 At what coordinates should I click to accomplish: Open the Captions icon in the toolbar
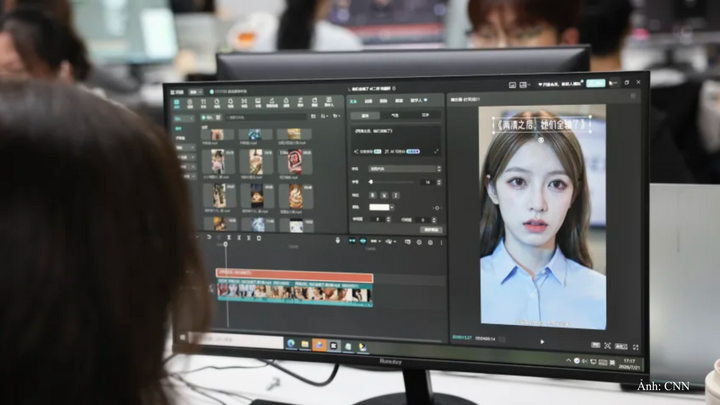[x=258, y=103]
